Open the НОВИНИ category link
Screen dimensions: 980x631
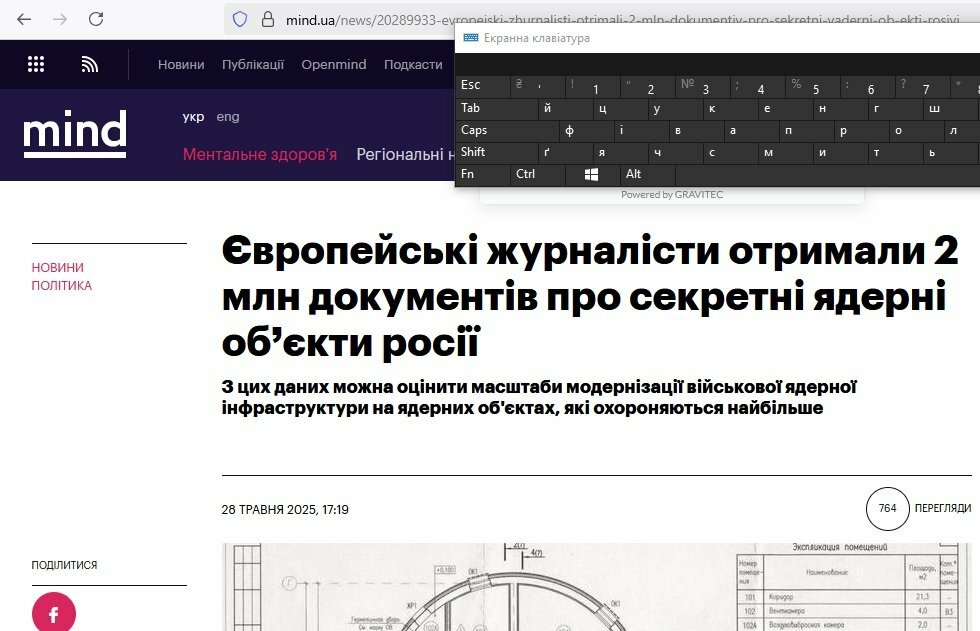pyautogui.click(x=58, y=267)
